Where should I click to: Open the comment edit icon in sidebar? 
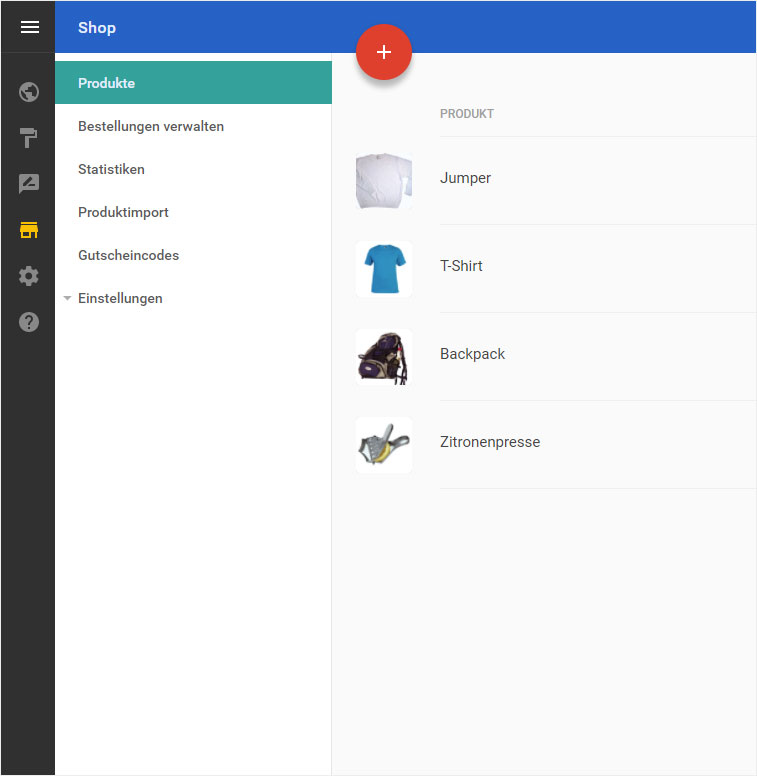[29, 184]
